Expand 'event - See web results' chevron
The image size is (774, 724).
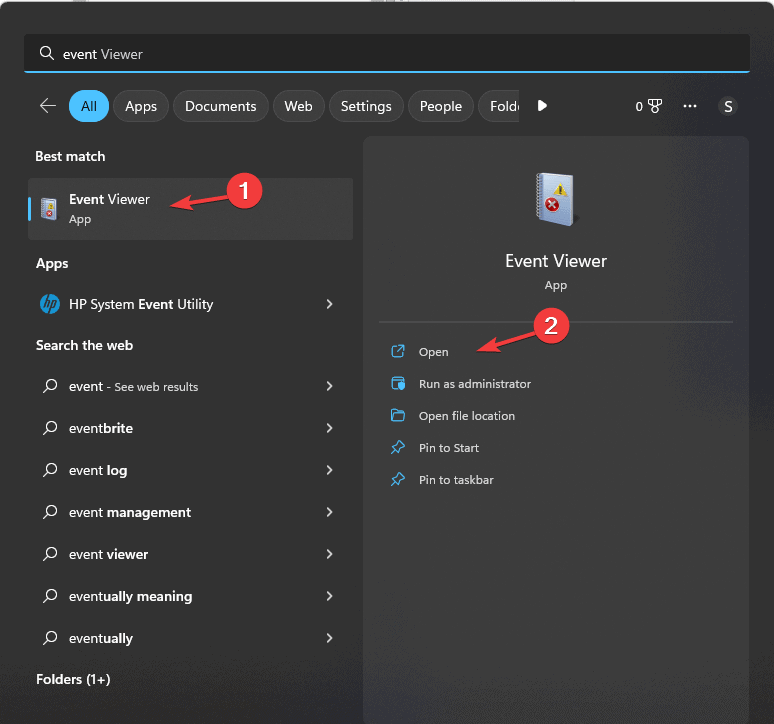point(329,386)
